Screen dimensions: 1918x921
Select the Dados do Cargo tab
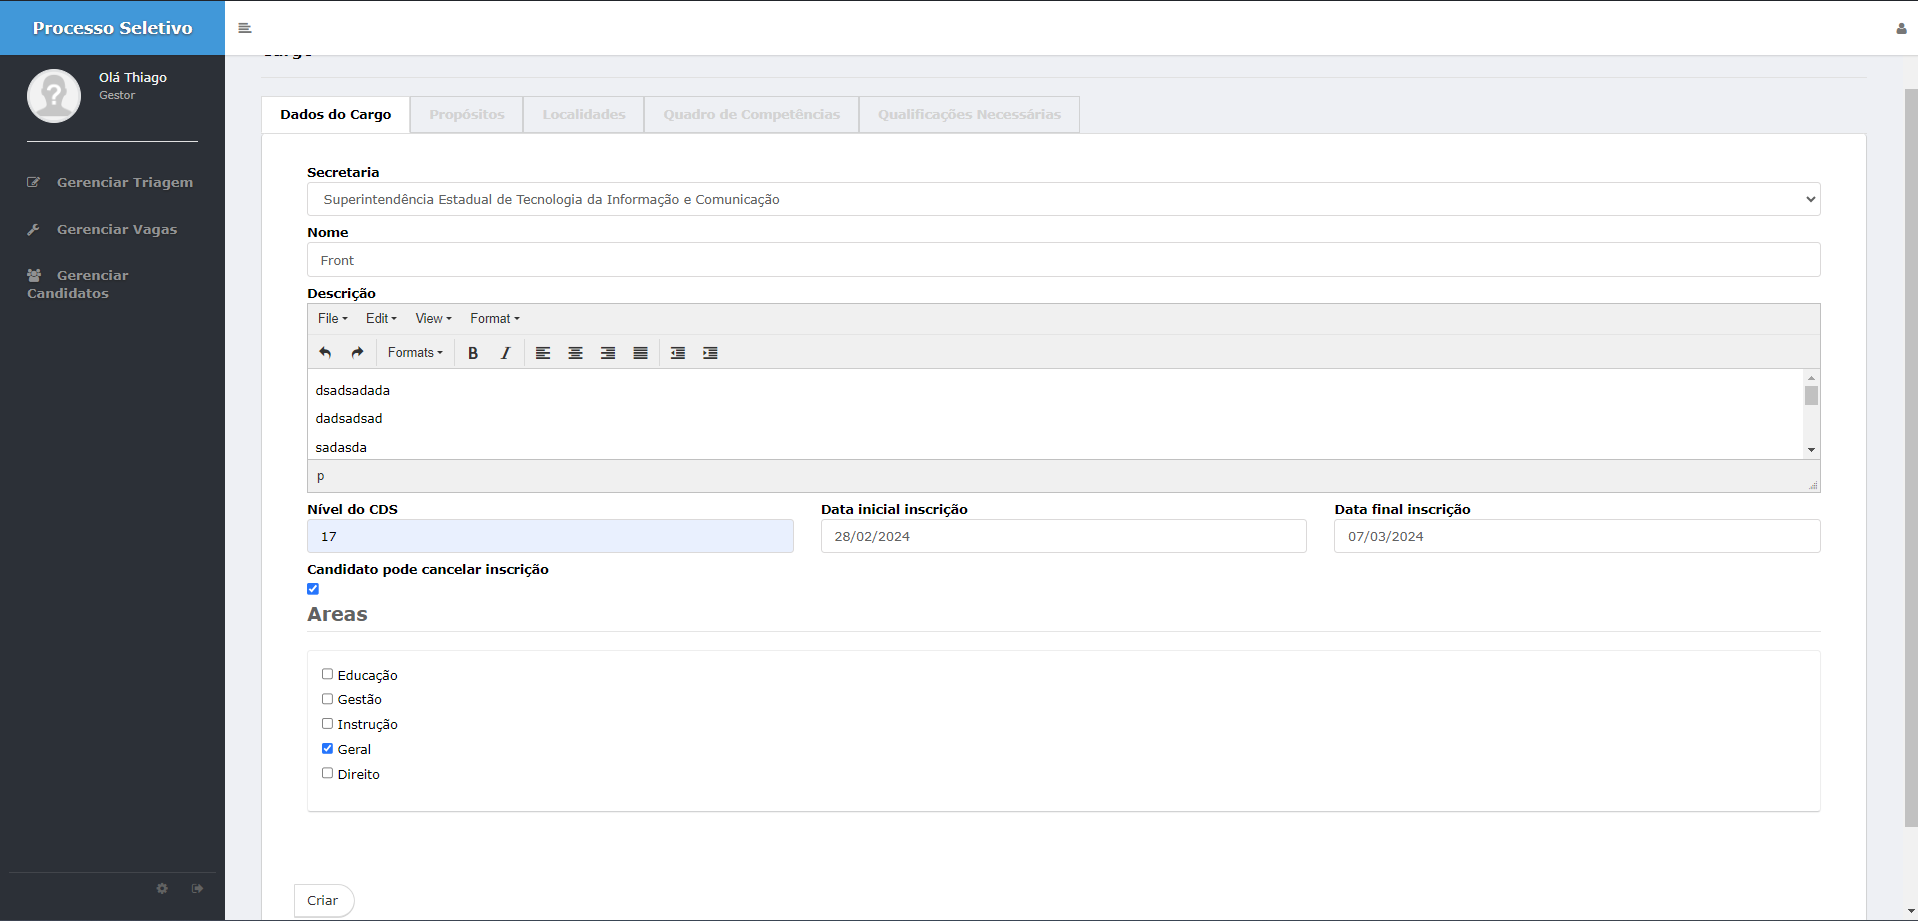(336, 114)
